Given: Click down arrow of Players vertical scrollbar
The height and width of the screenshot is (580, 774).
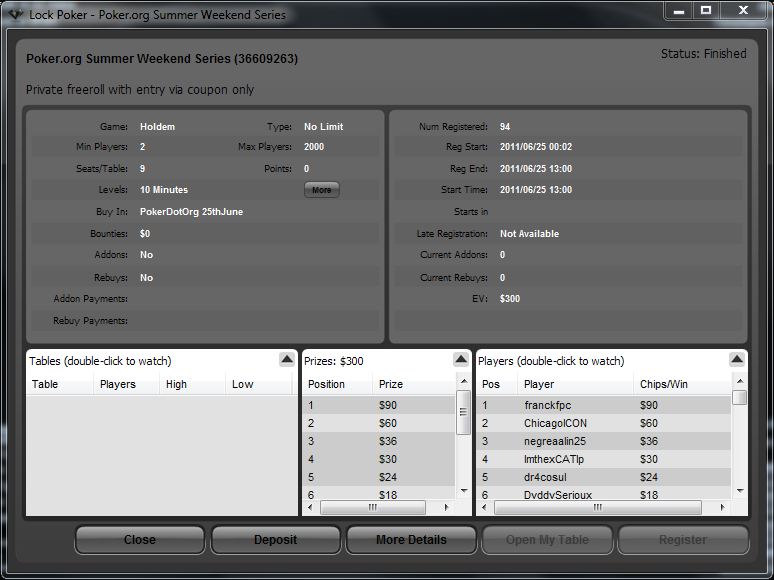Looking at the screenshot, I should coord(739,491).
